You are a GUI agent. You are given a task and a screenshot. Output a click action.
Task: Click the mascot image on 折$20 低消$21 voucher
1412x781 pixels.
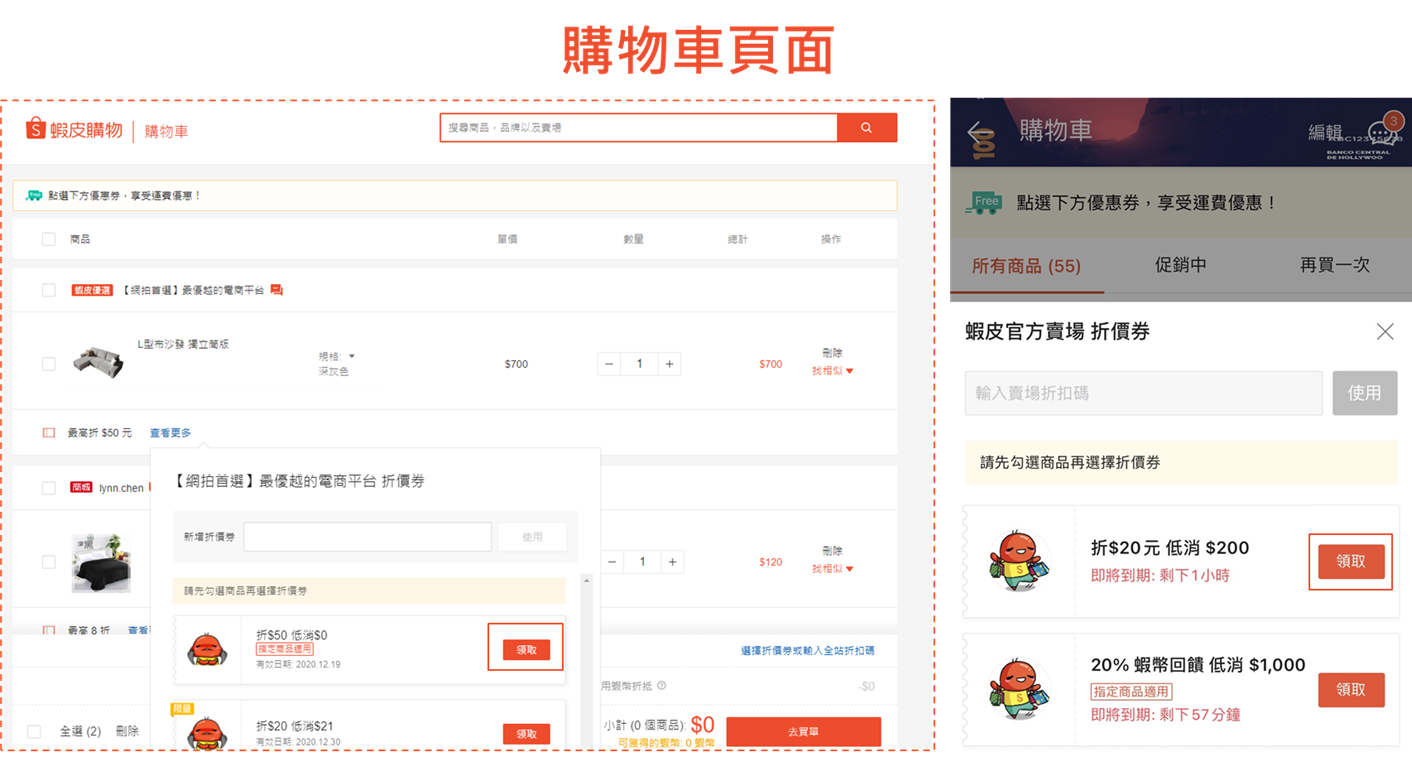pyautogui.click(x=207, y=733)
